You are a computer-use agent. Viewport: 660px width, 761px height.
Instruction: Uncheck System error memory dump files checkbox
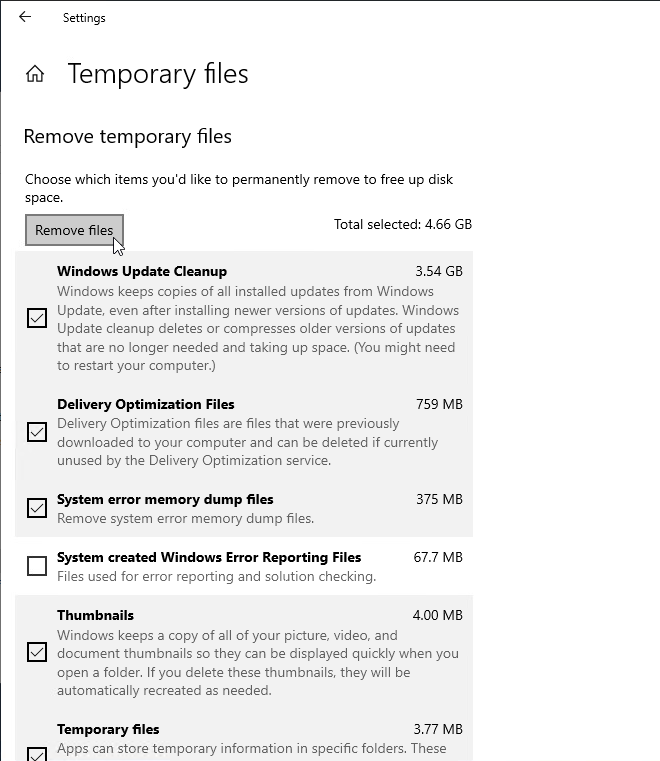37,508
